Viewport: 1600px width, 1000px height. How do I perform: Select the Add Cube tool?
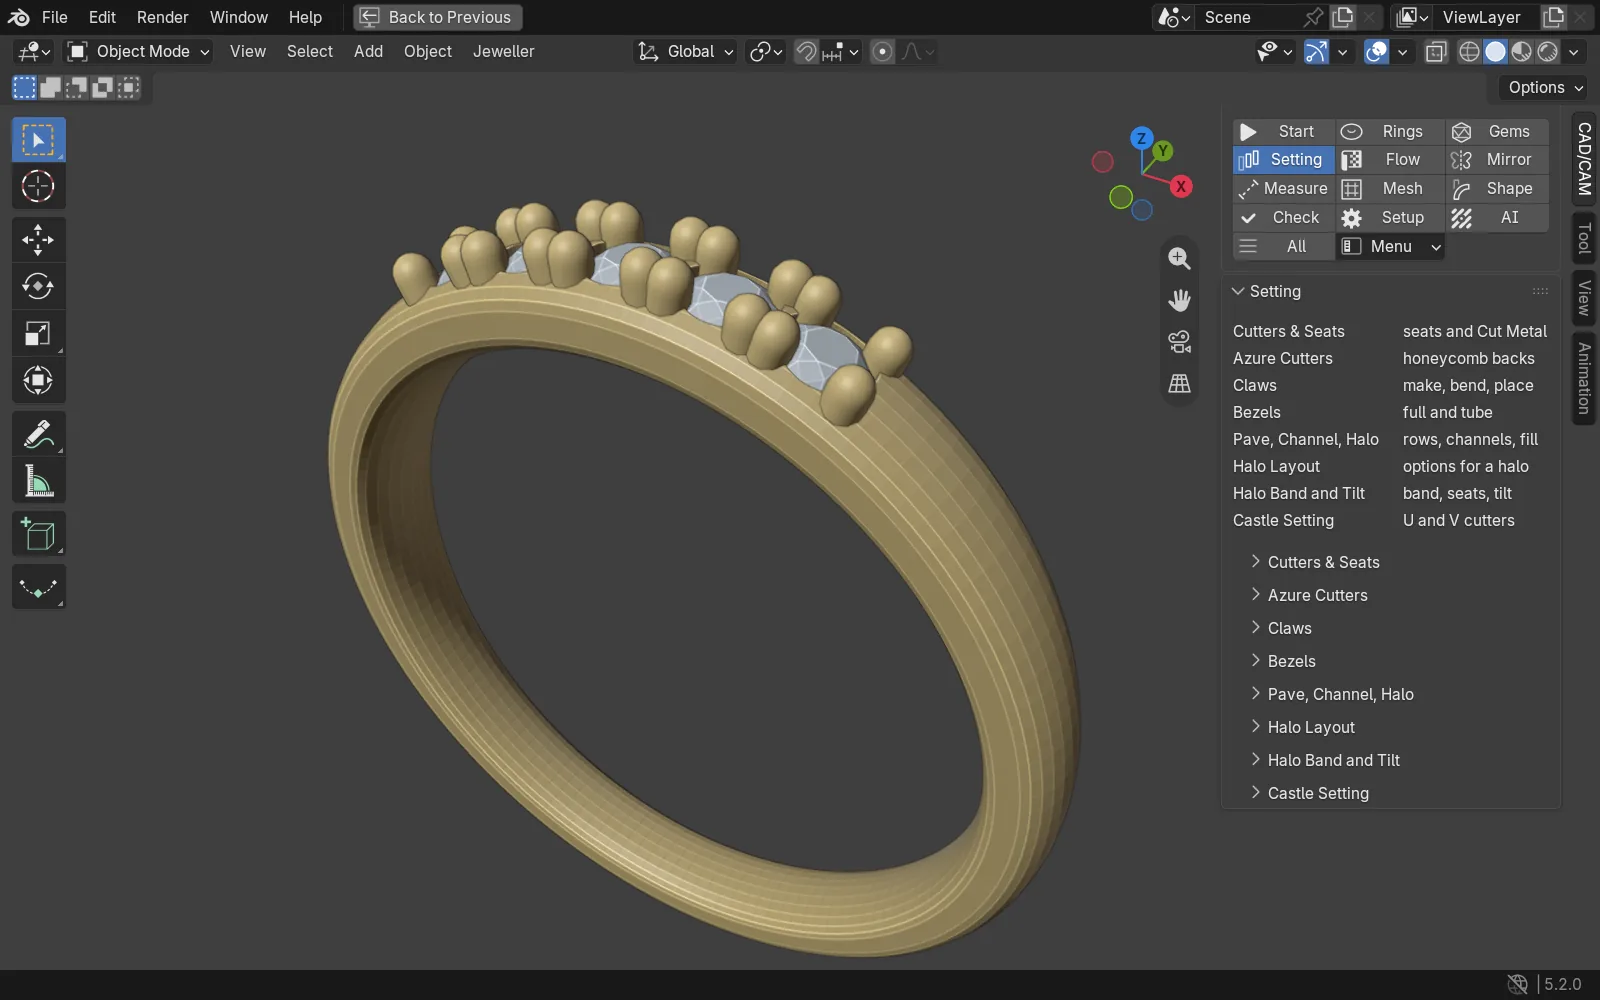[x=38, y=535]
